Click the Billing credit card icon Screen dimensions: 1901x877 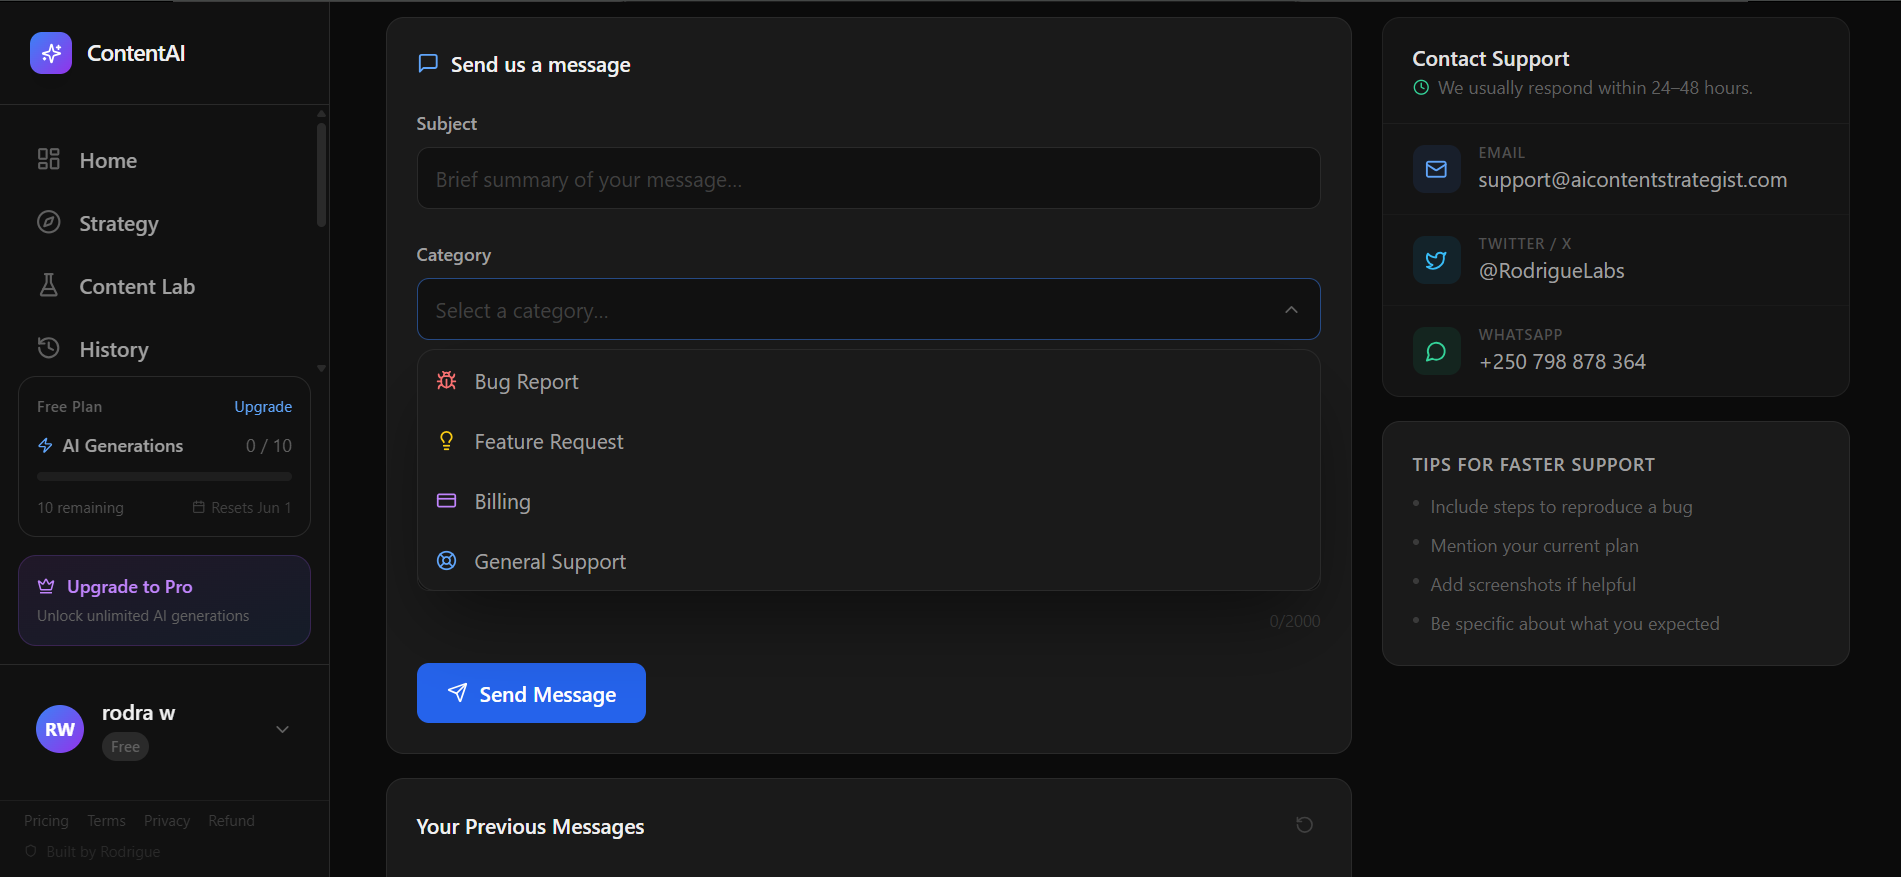pyautogui.click(x=447, y=501)
